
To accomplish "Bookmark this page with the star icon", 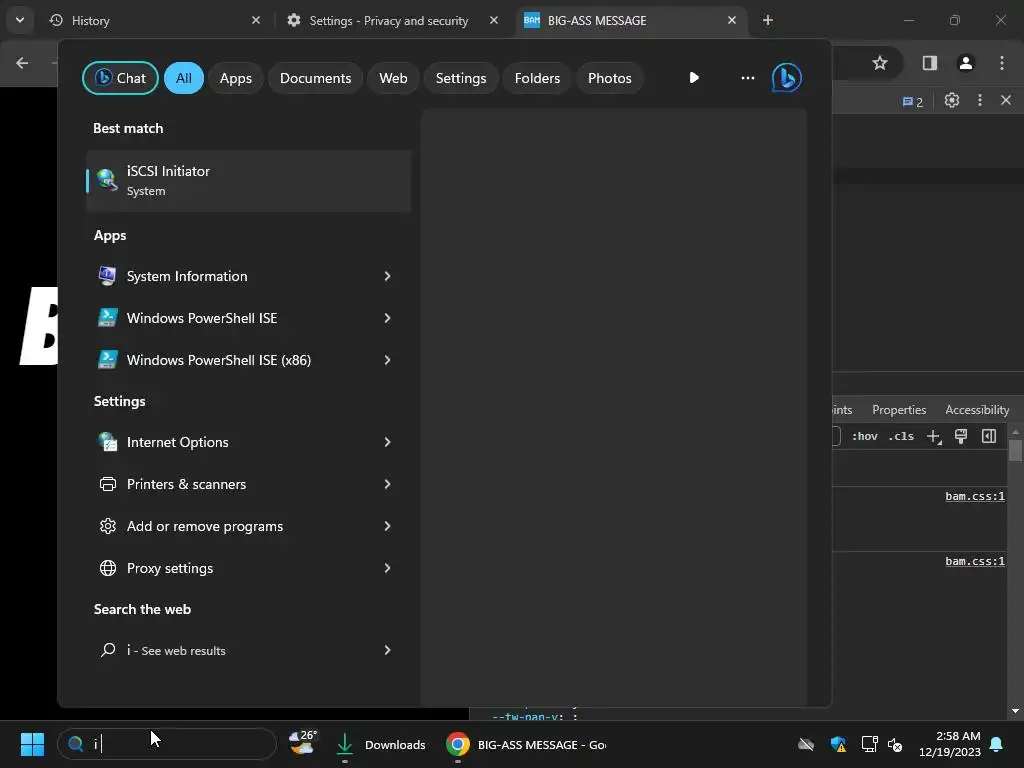I will tap(880, 63).
